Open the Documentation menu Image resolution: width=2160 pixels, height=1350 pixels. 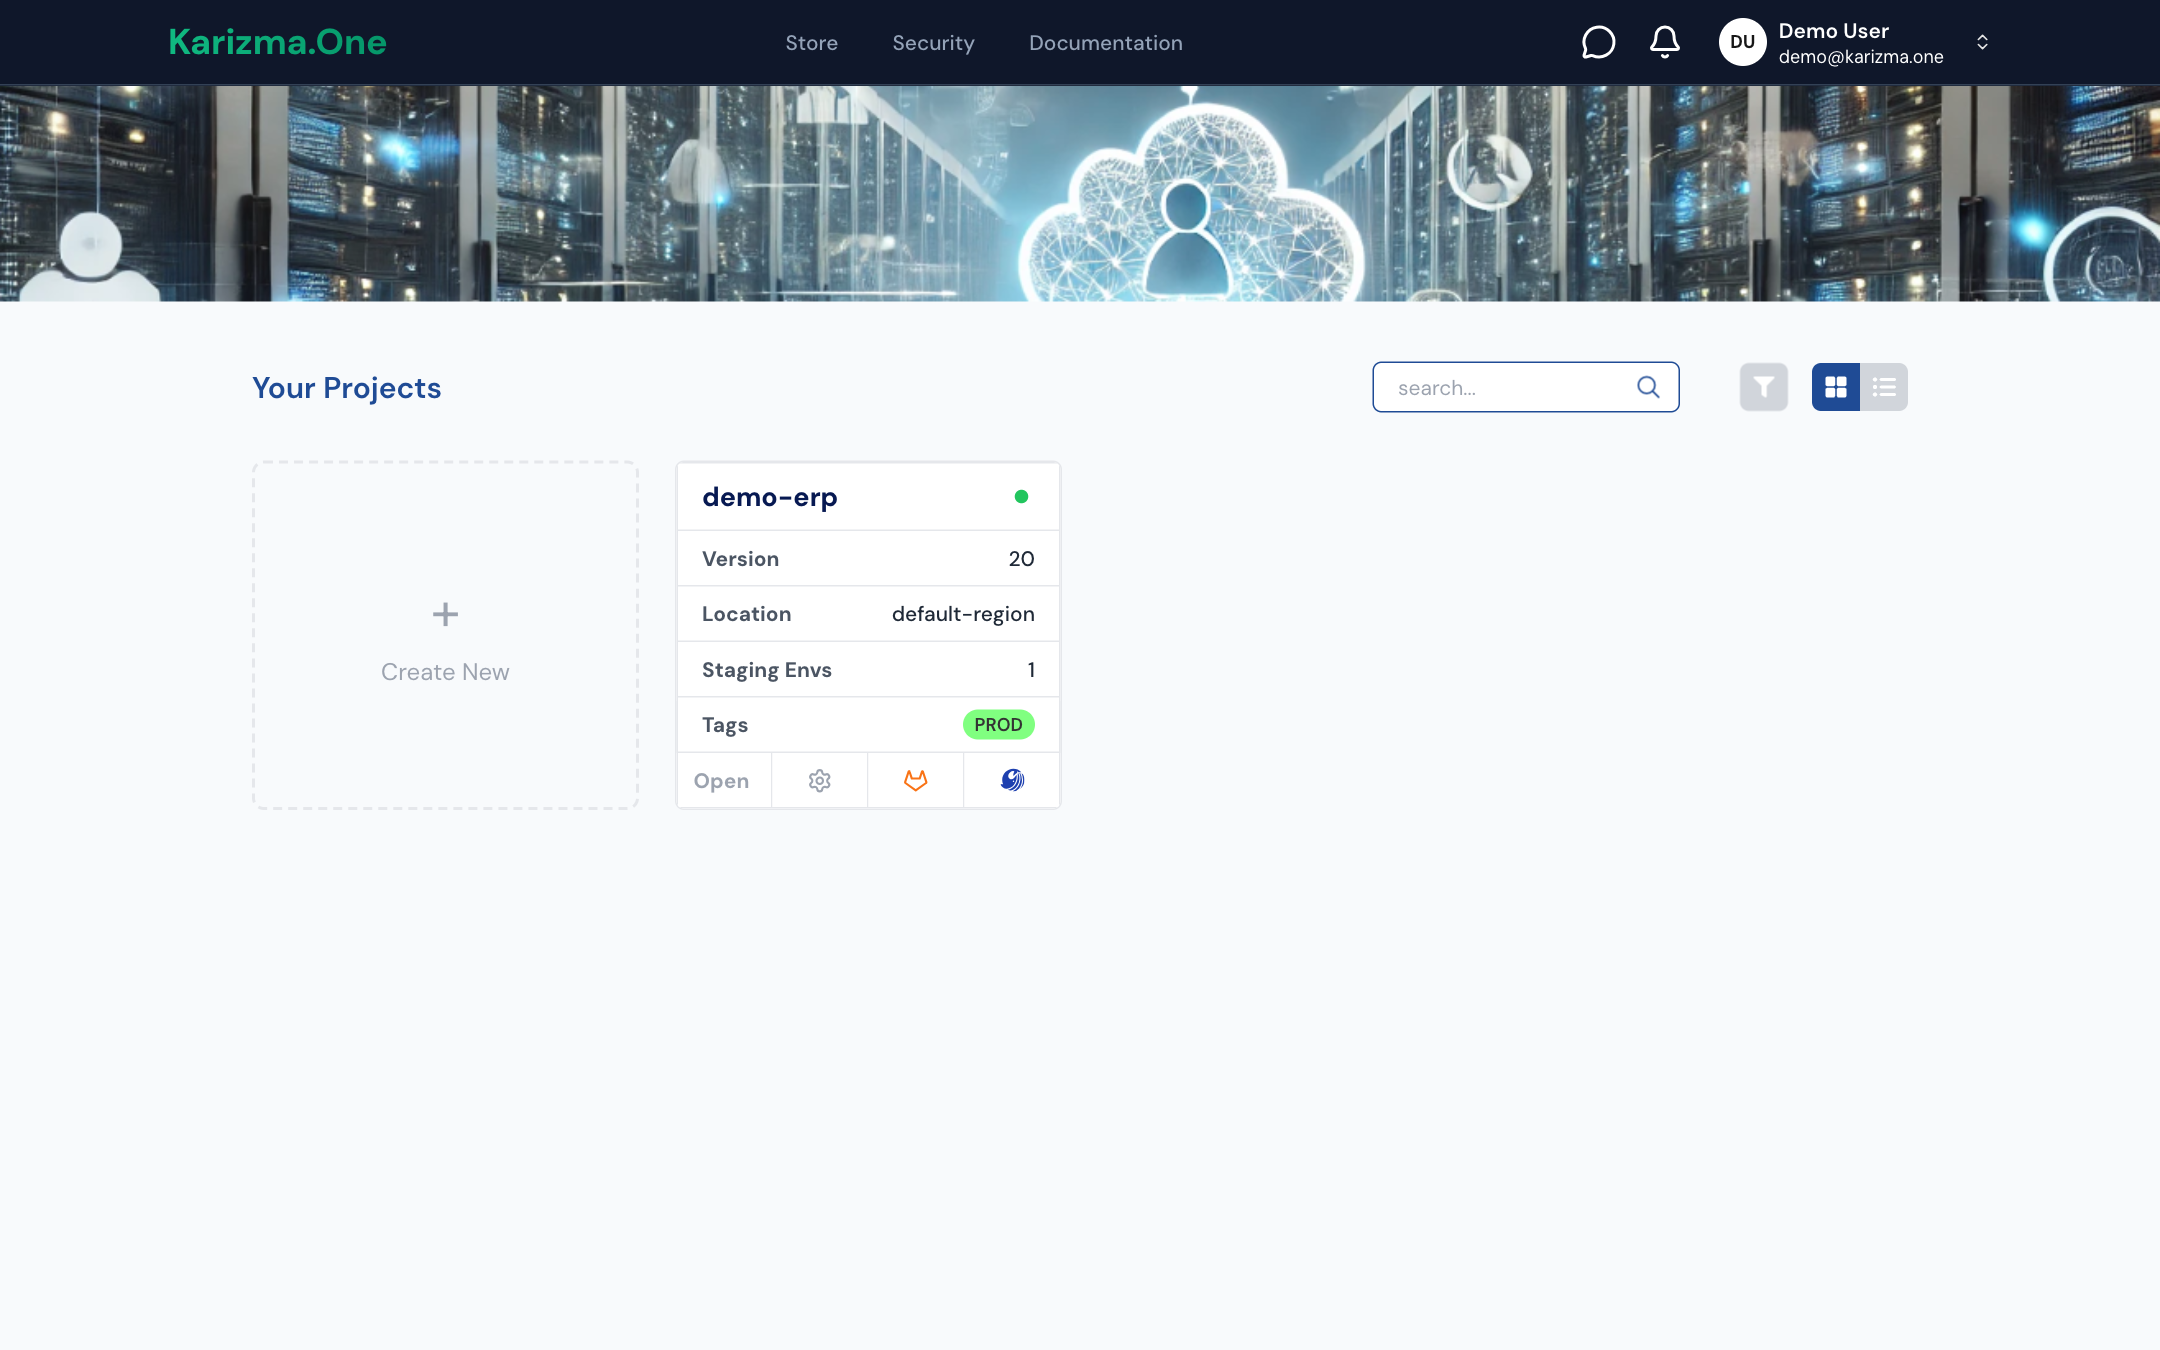tap(1106, 43)
